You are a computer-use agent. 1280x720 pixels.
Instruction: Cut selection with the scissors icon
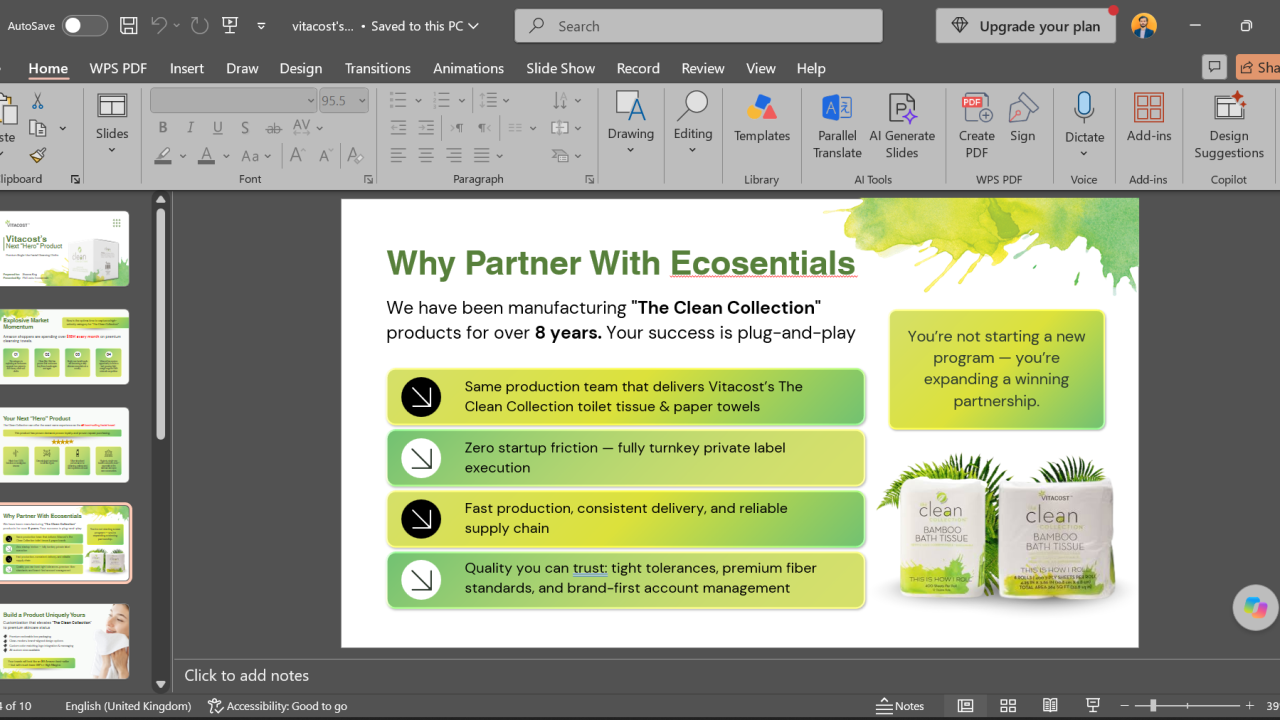click(x=38, y=102)
